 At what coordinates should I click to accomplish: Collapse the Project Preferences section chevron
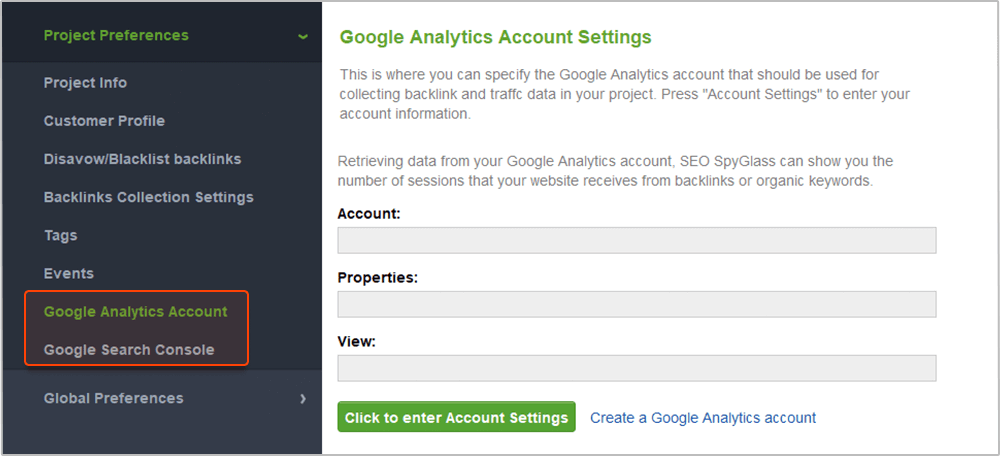(303, 36)
